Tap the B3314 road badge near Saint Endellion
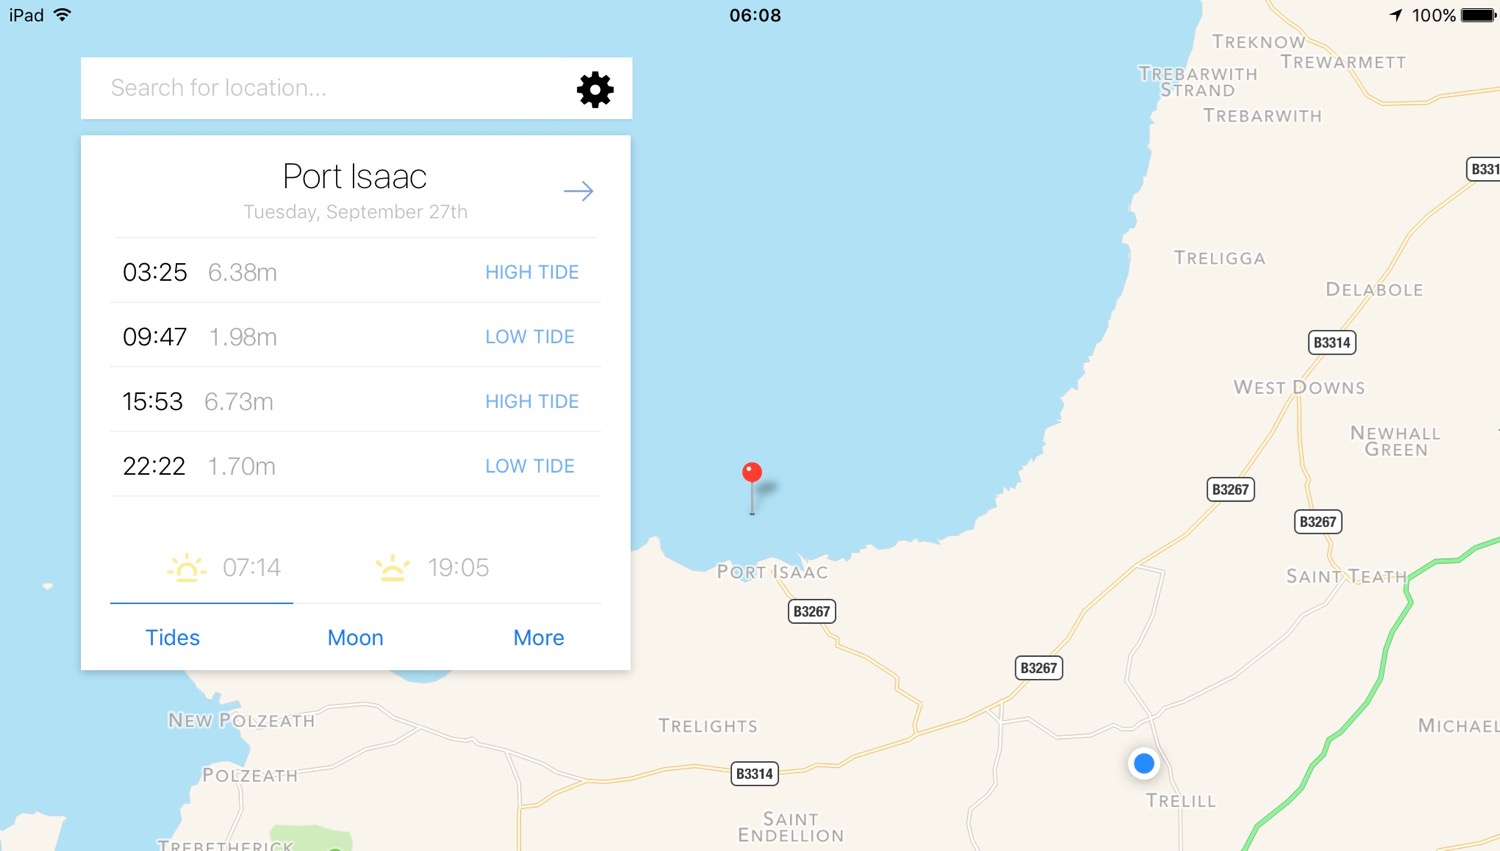 [x=754, y=773]
